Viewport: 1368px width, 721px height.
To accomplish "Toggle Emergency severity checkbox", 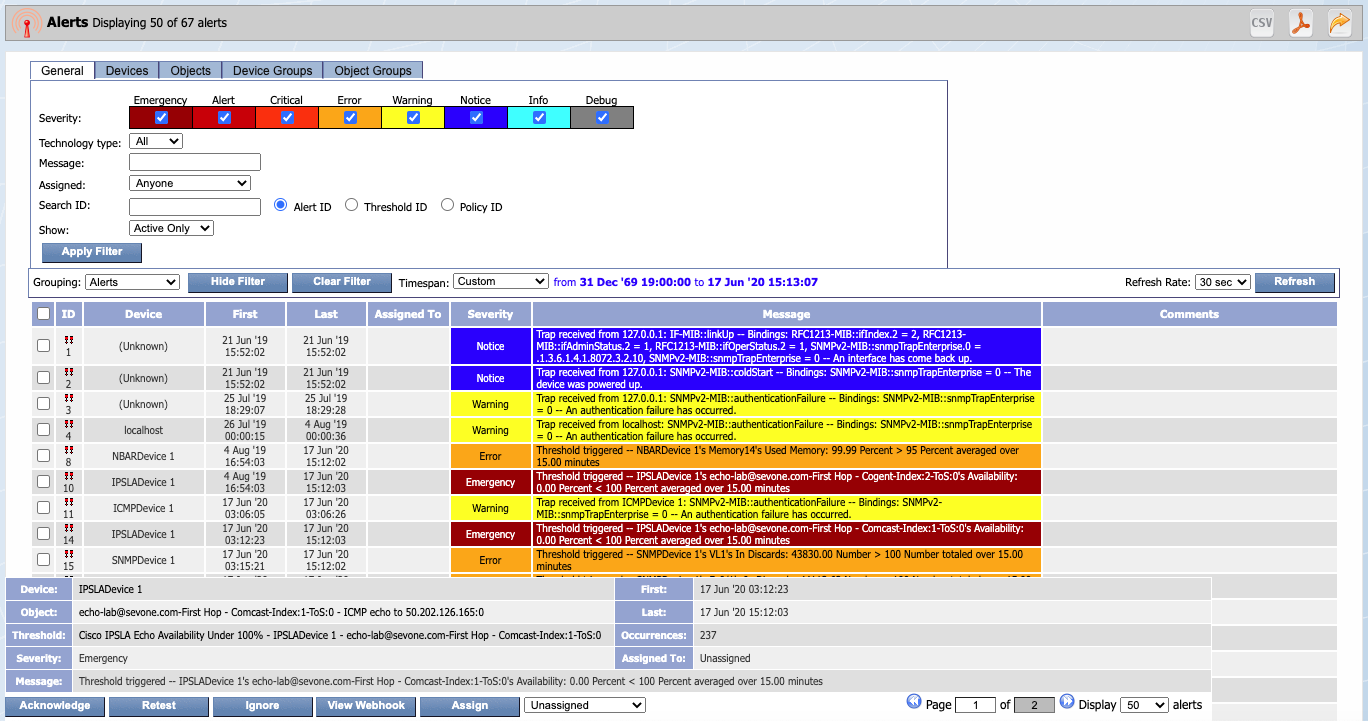I will [x=161, y=118].
